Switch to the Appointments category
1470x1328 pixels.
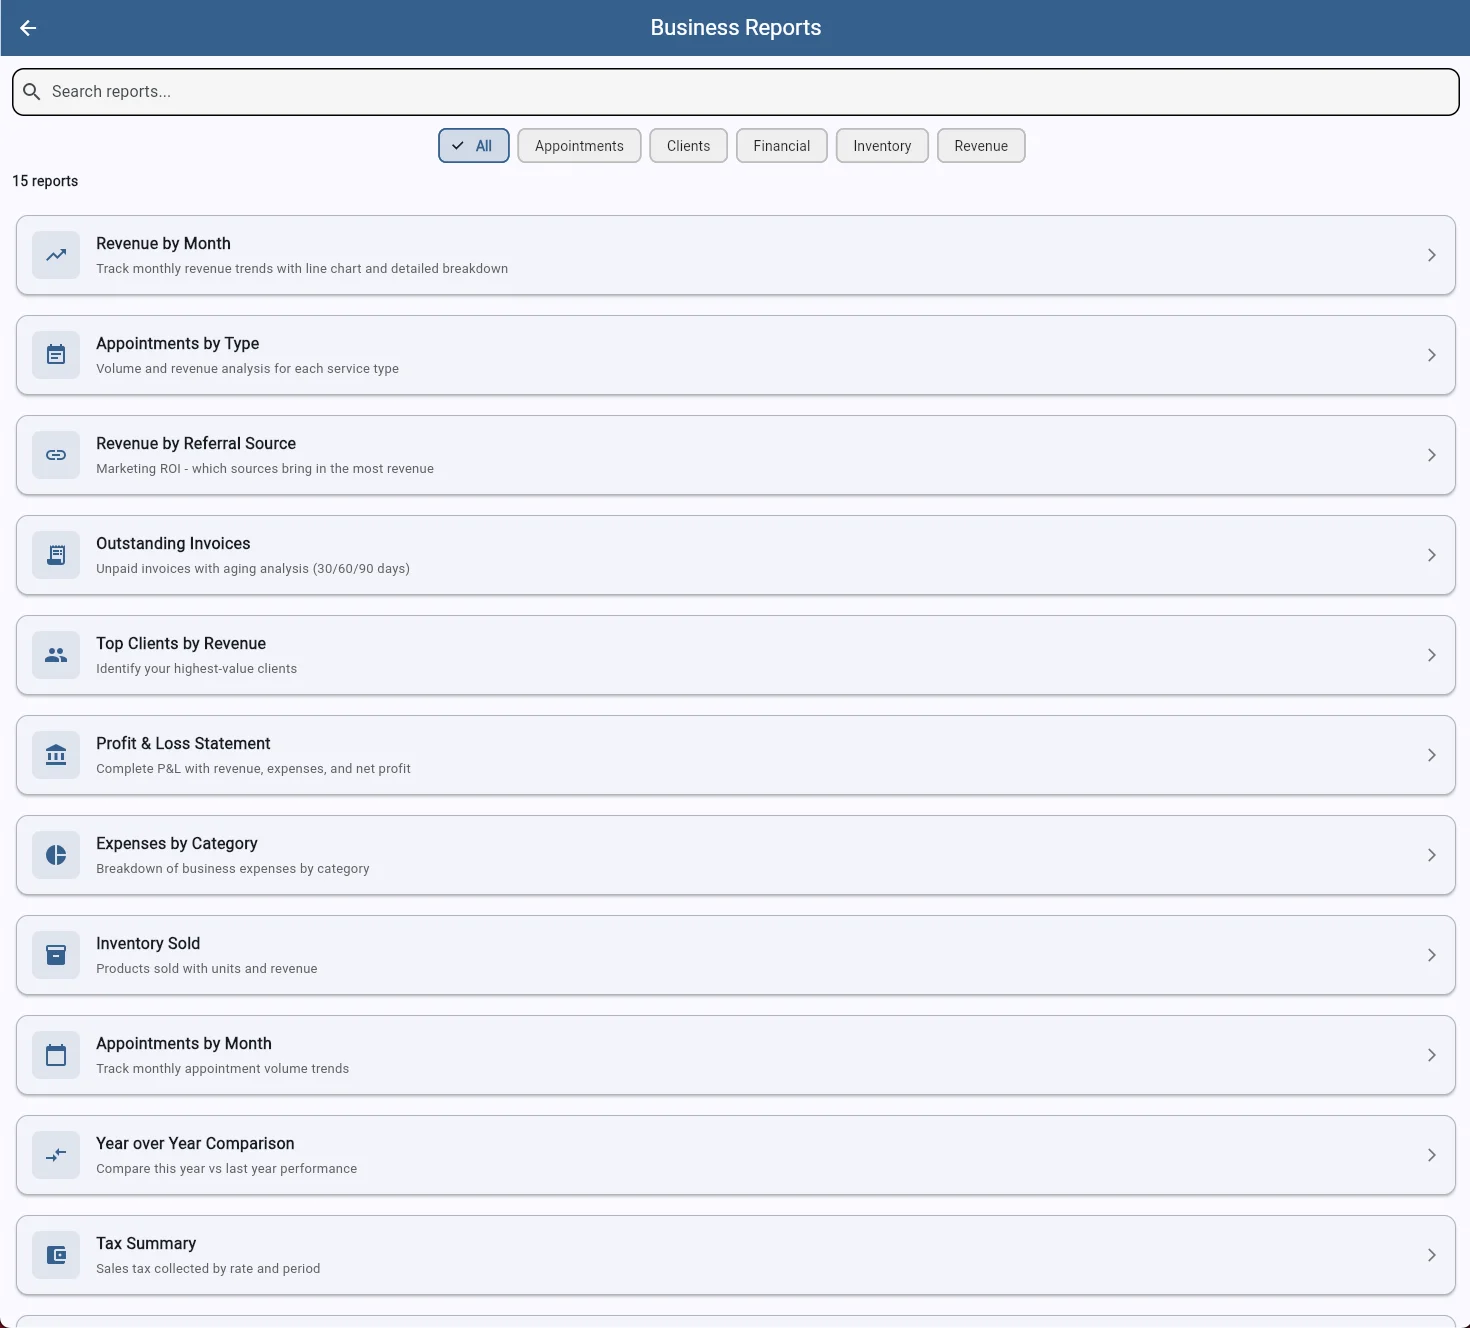pyautogui.click(x=579, y=145)
